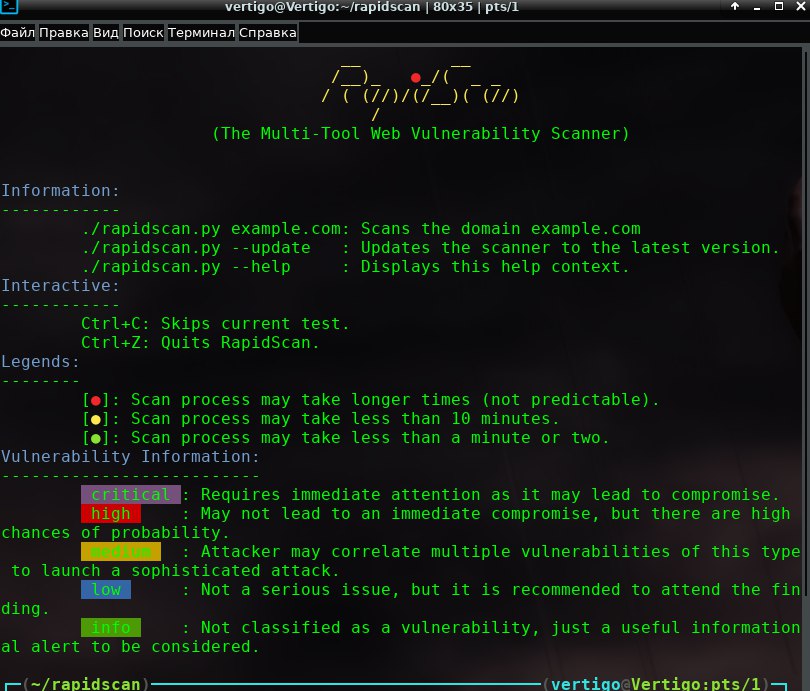Image resolution: width=810 pixels, height=691 pixels.
Task: Click the 'Interactive:' heading
Action: (60, 286)
